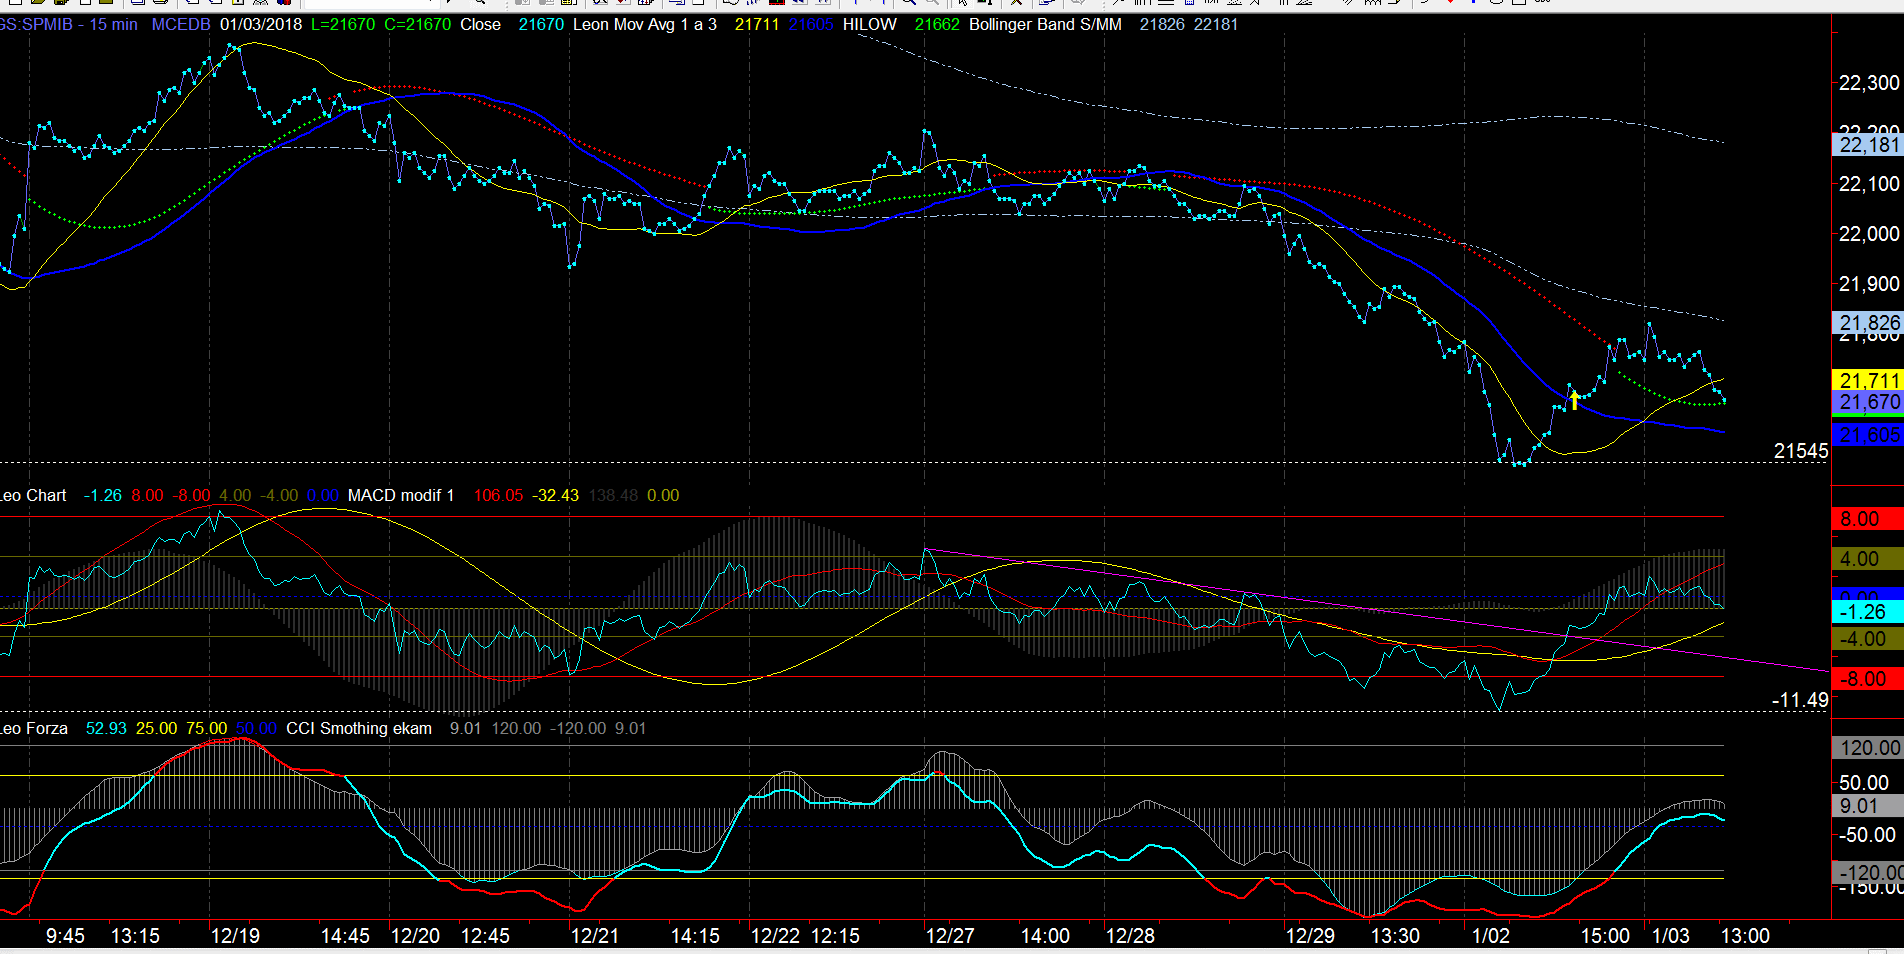Click the GS:SPMIB - 15 min symbol label

[68, 24]
